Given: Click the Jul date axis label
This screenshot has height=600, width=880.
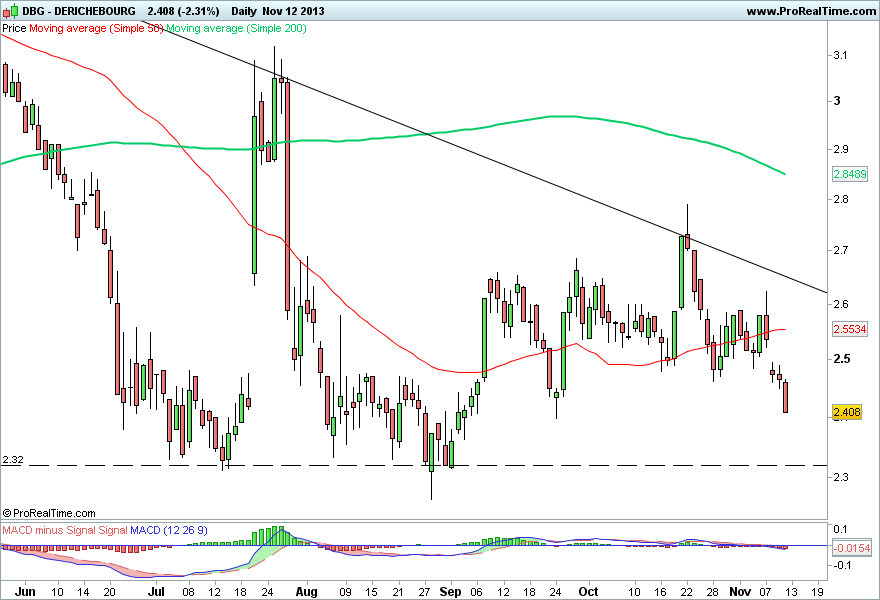Looking at the screenshot, I should click(x=157, y=592).
